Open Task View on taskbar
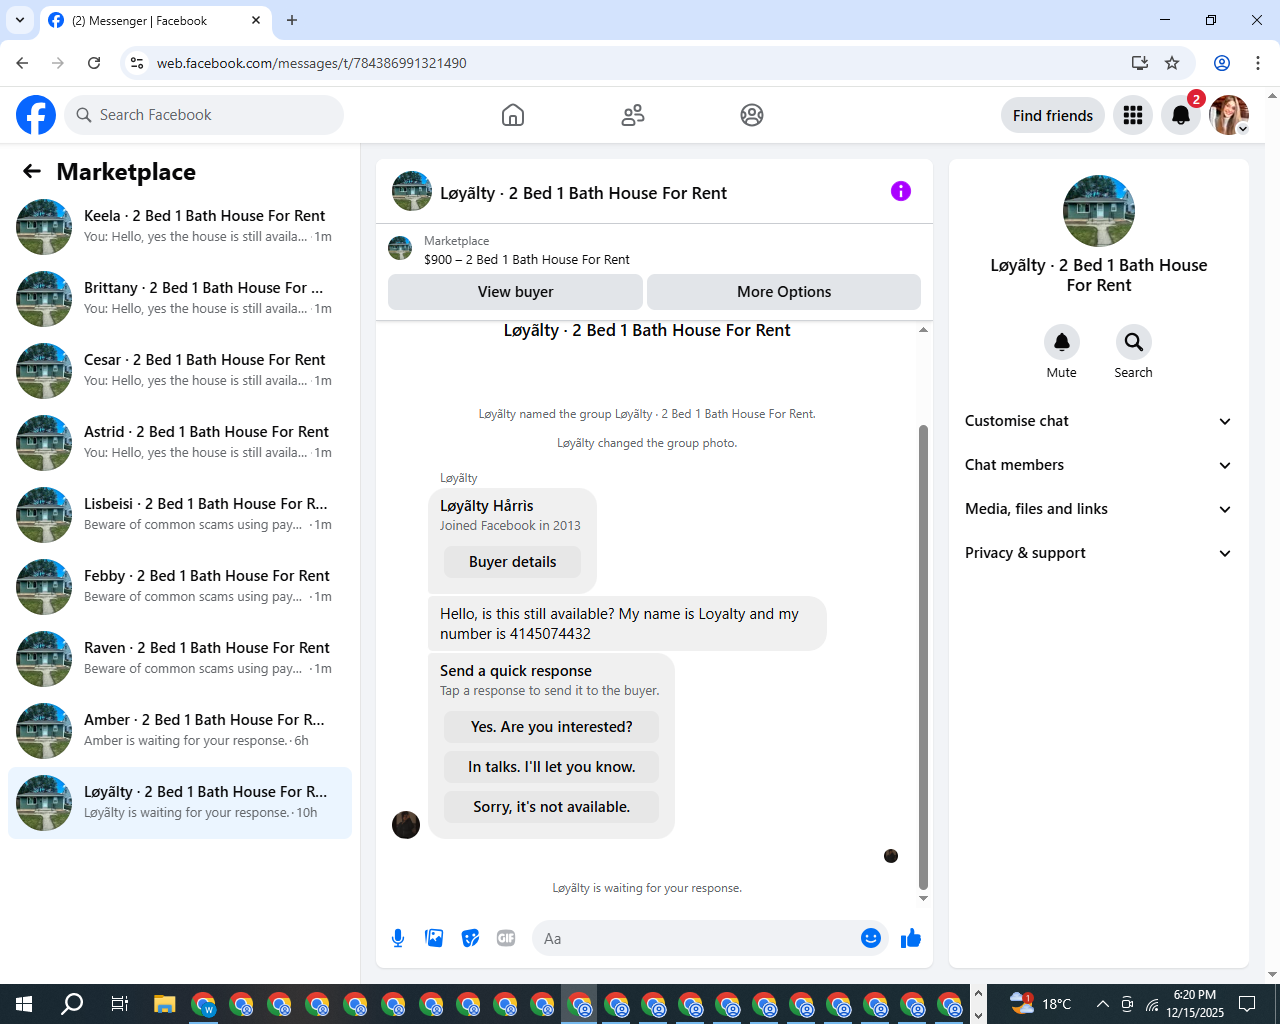This screenshot has height=1024, width=1280. click(x=119, y=1004)
